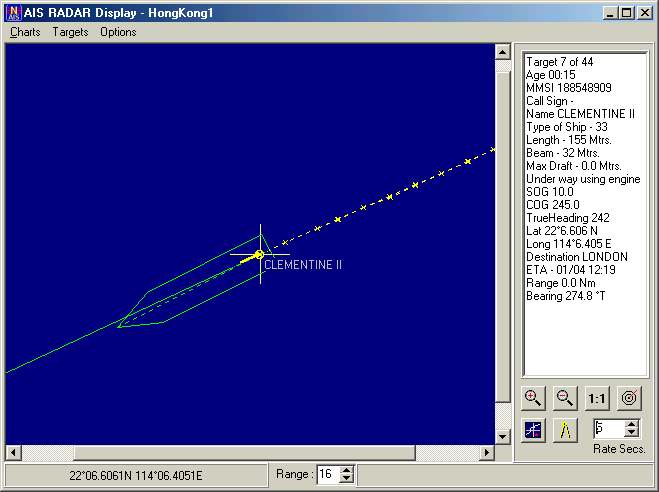The width and height of the screenshot is (659, 492).
Task: Open the Targets menu
Action: (70, 32)
